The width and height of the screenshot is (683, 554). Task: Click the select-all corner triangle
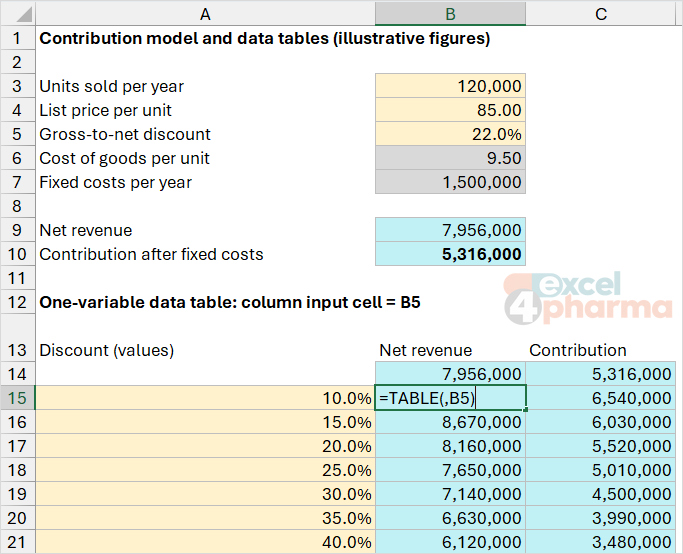(18, 14)
